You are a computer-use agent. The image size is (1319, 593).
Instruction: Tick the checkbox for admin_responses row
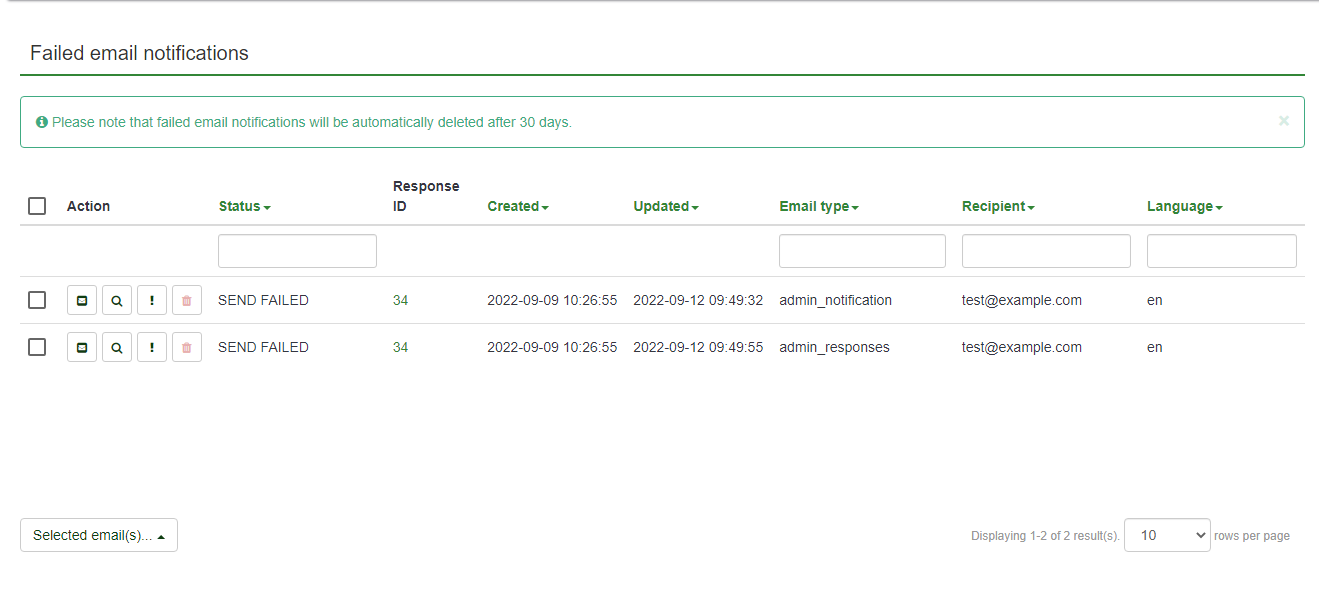pyautogui.click(x=37, y=347)
